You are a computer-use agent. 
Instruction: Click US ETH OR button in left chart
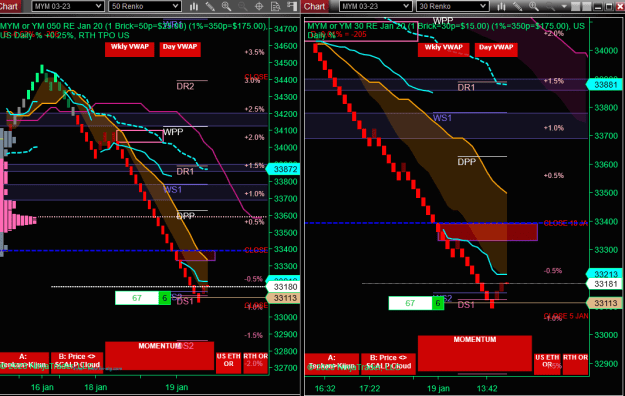click(x=228, y=363)
